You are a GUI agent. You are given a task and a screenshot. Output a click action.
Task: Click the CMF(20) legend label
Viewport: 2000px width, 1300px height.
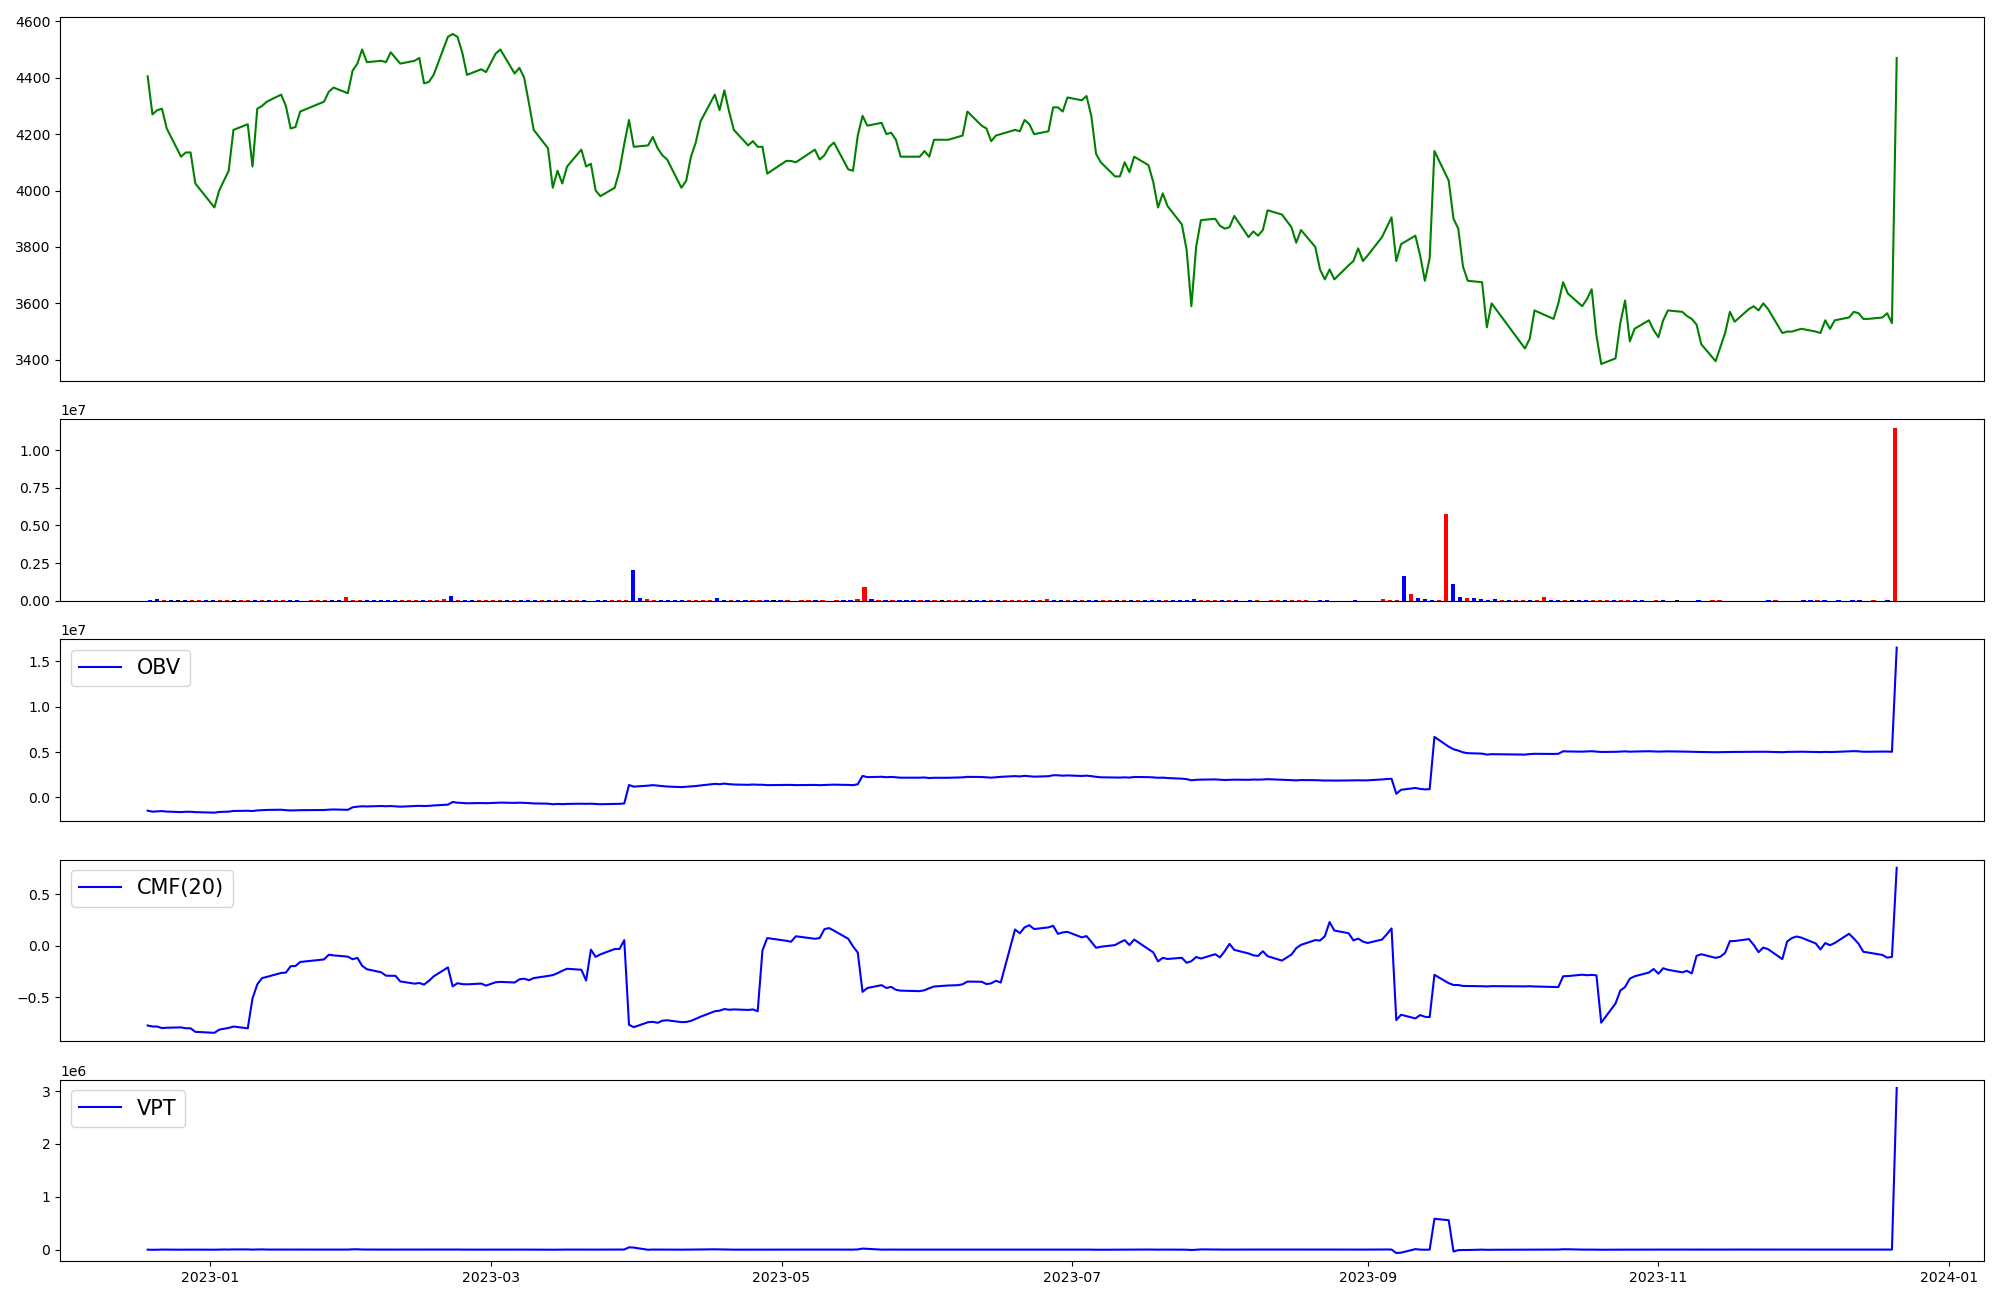(x=179, y=888)
